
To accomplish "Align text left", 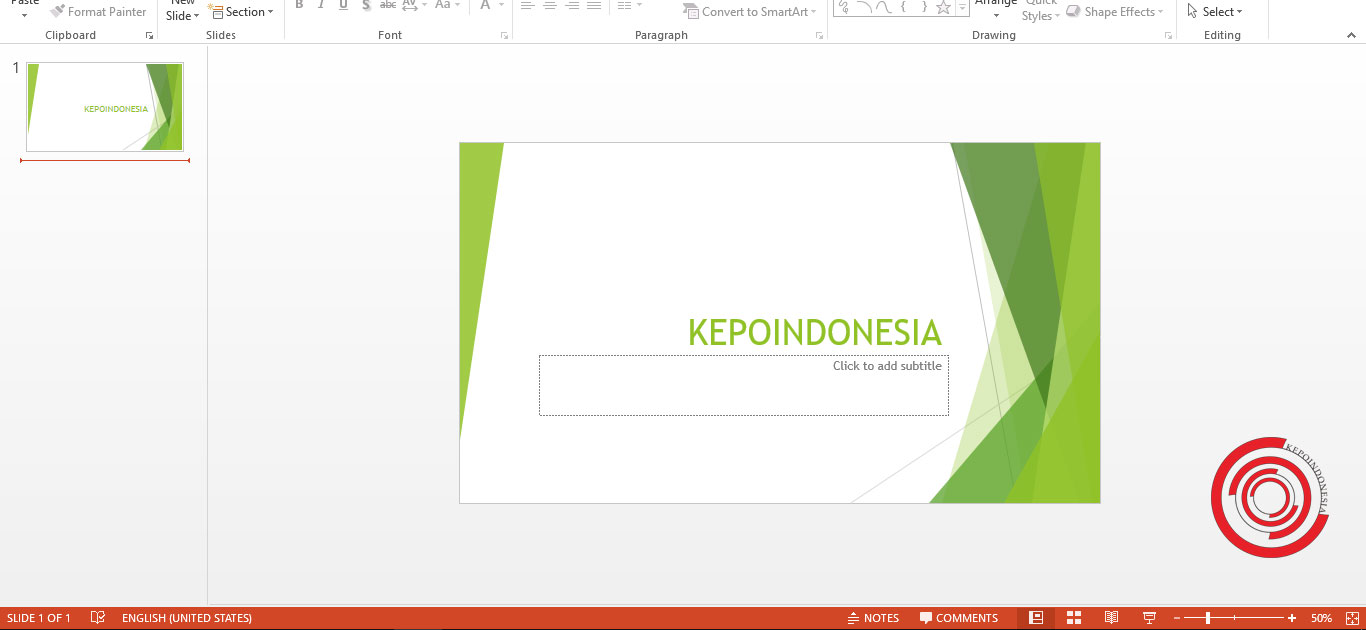I will [x=527, y=5].
